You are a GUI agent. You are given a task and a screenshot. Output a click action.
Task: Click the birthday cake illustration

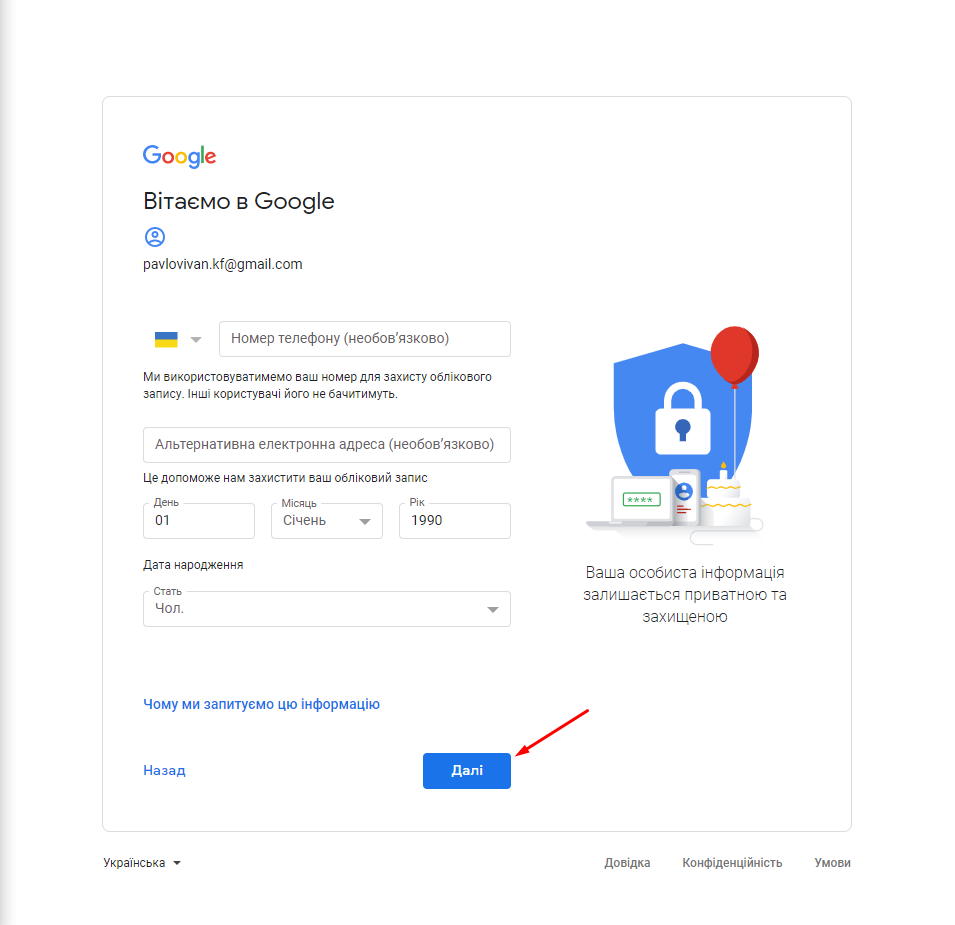coord(725,496)
